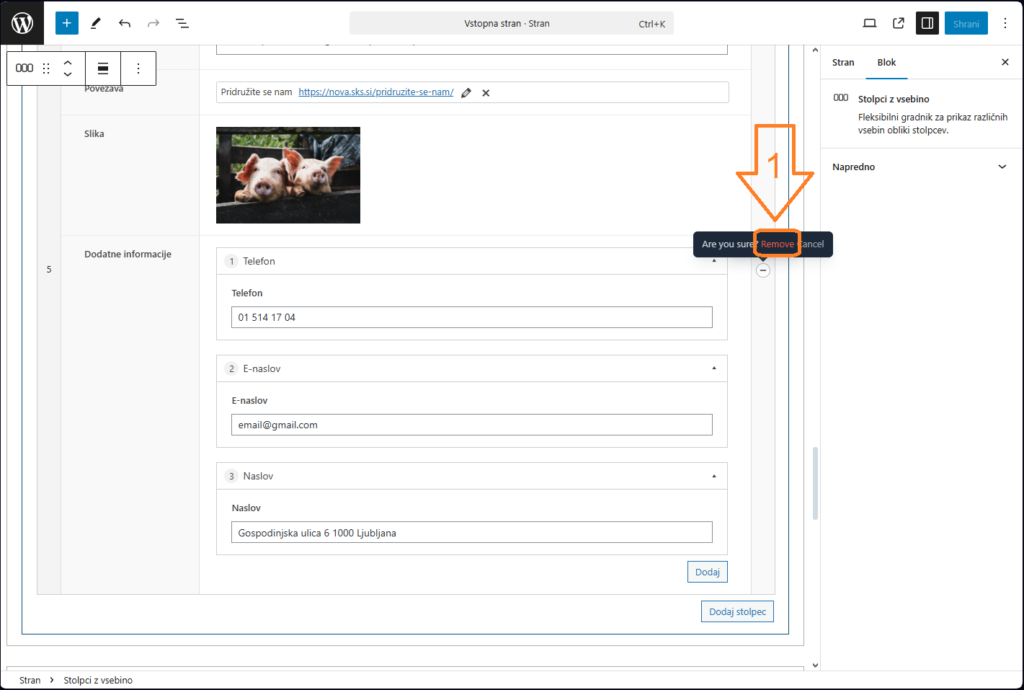
Task: Open the desktop preview icon
Action: [869, 23]
